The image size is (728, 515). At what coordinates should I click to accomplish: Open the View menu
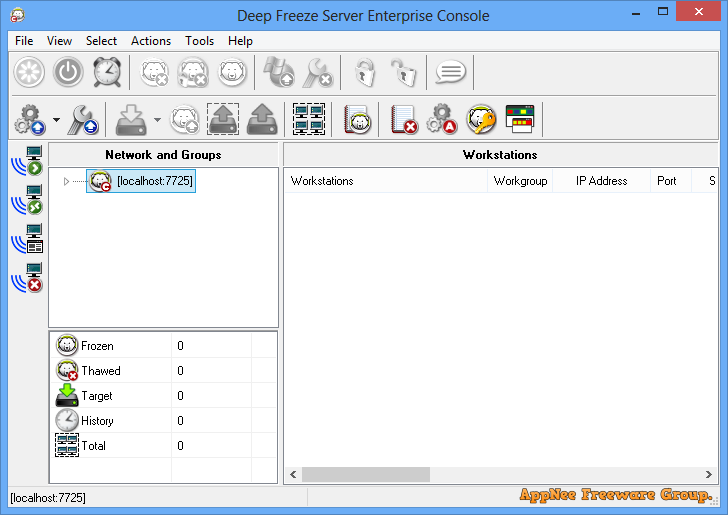pos(59,41)
